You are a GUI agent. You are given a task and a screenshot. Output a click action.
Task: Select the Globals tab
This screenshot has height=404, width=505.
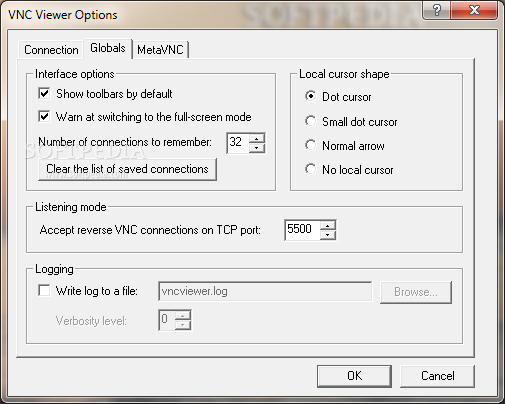click(x=108, y=48)
